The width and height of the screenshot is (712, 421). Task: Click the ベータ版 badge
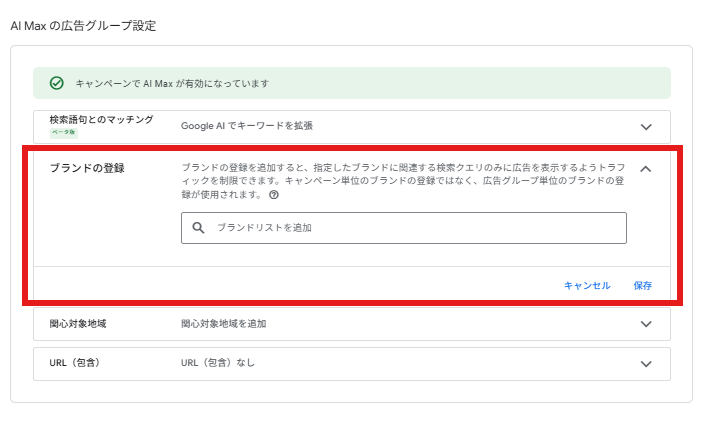tap(64, 132)
